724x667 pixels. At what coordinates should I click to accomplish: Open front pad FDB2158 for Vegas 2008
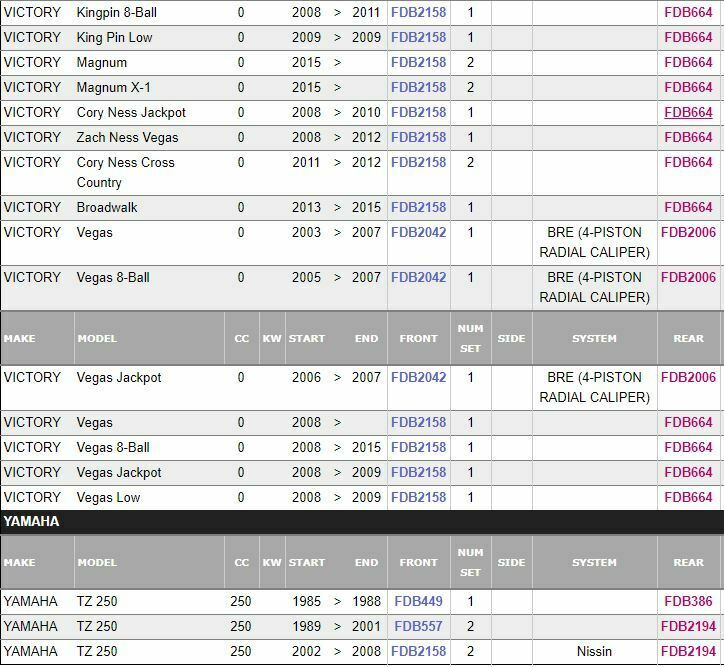418,422
